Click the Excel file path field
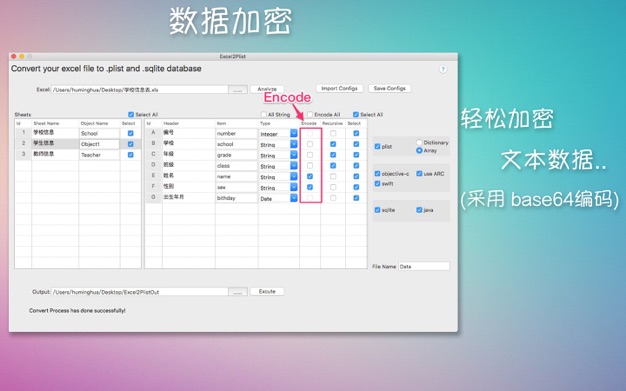The width and height of the screenshot is (626, 391). [139, 90]
